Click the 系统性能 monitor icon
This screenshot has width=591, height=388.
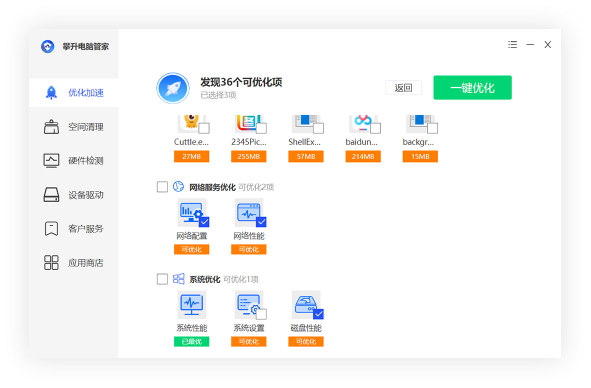coord(192,305)
